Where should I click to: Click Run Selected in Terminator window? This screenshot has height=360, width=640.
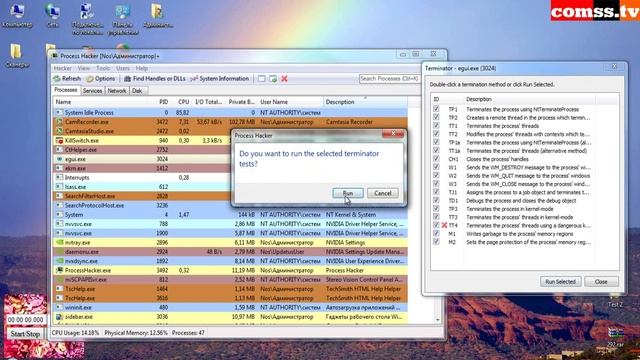[560, 282]
